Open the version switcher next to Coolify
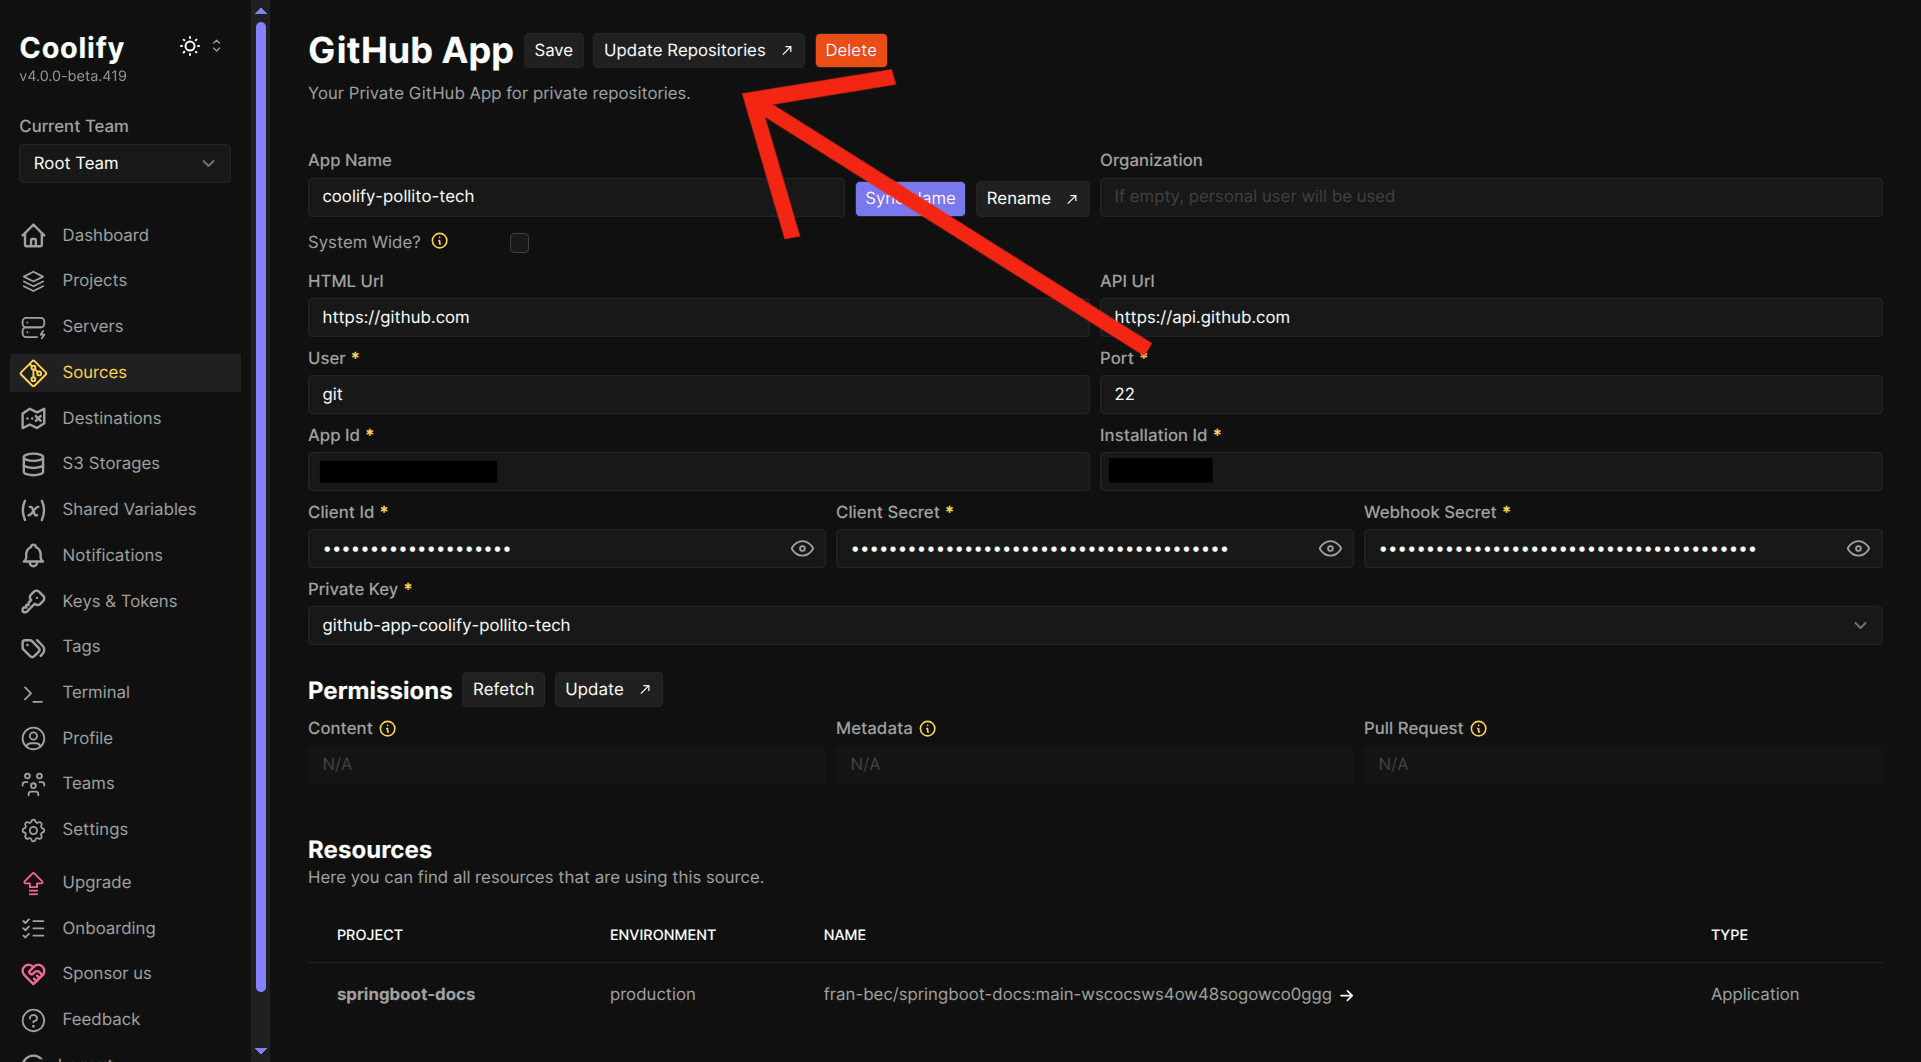1921x1062 pixels. (216, 46)
